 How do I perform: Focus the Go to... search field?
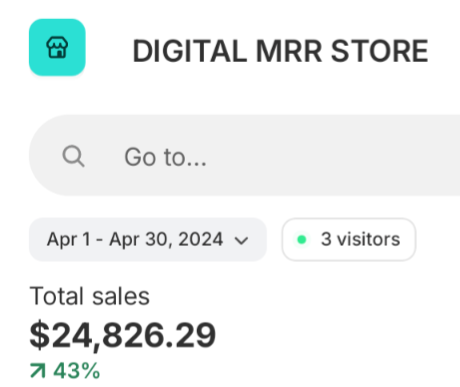[x=244, y=155]
